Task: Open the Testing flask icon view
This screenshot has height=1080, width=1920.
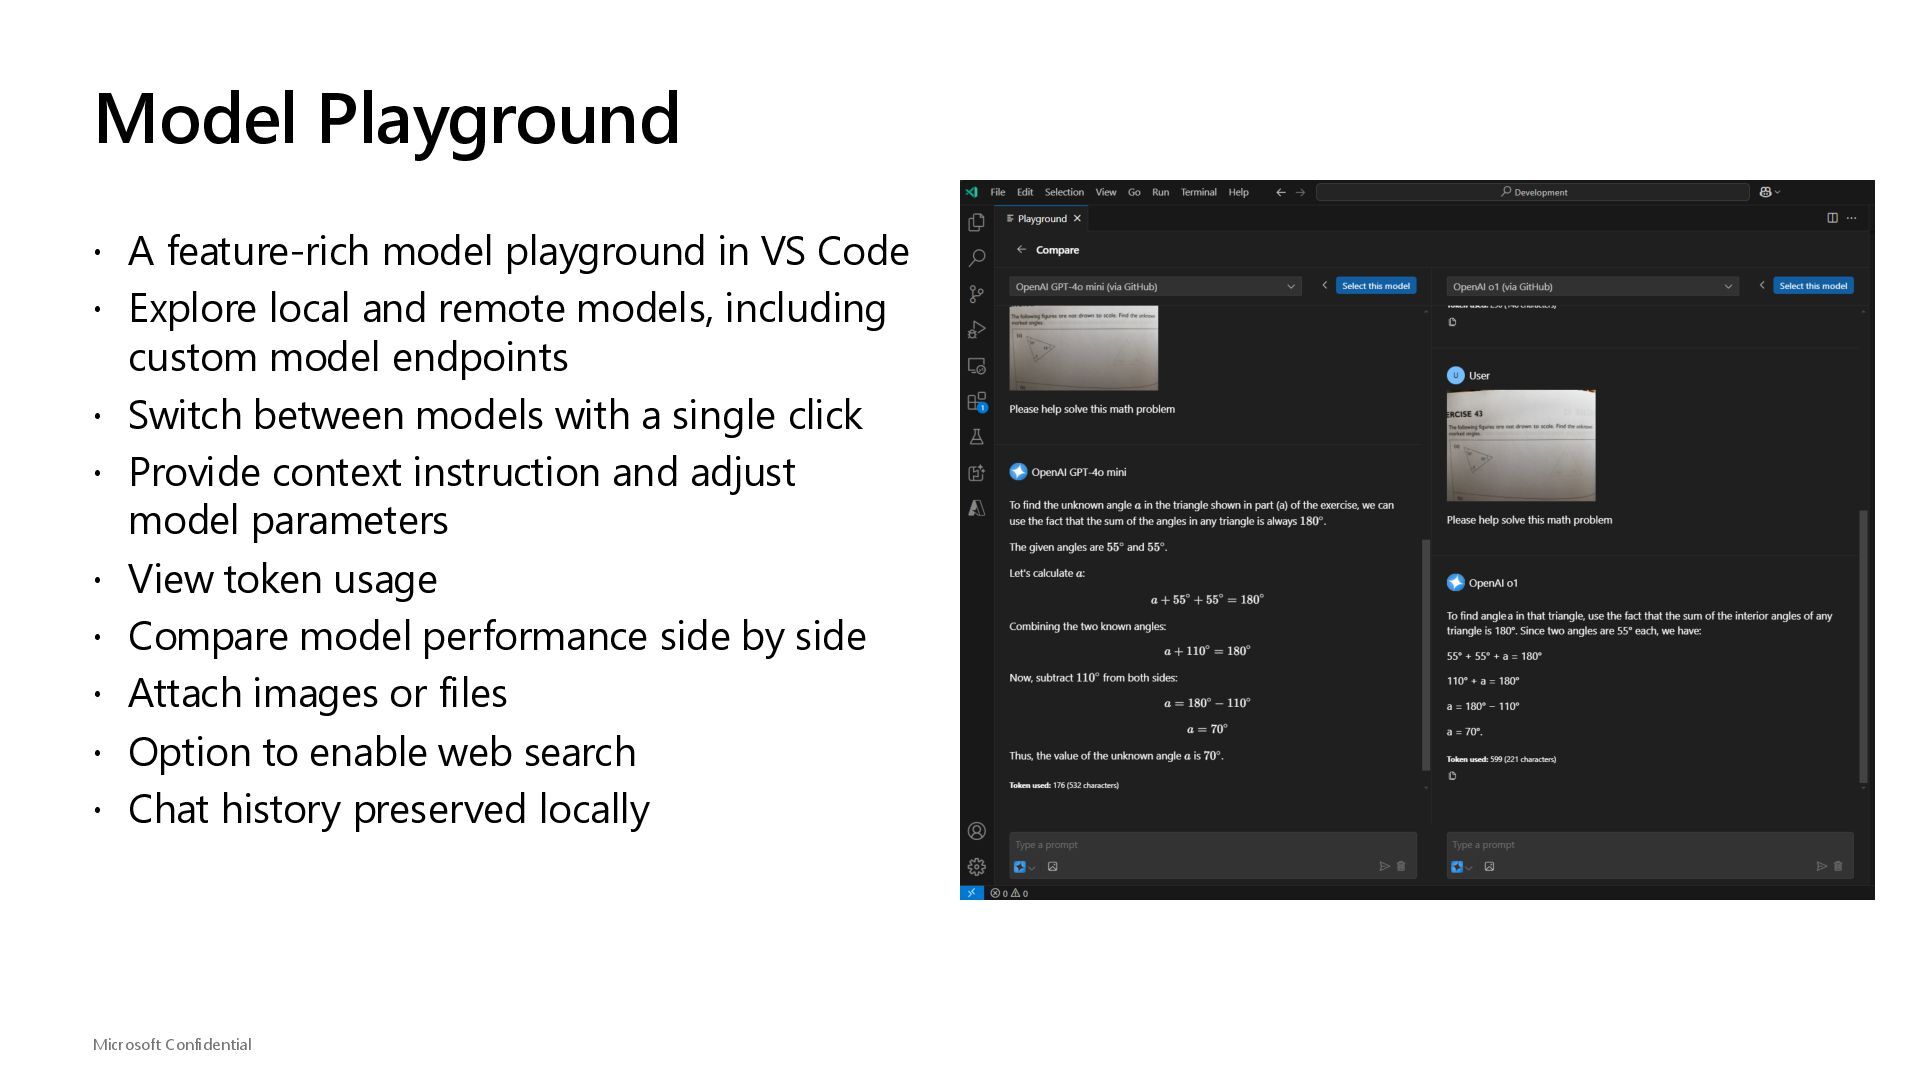Action: 977,437
